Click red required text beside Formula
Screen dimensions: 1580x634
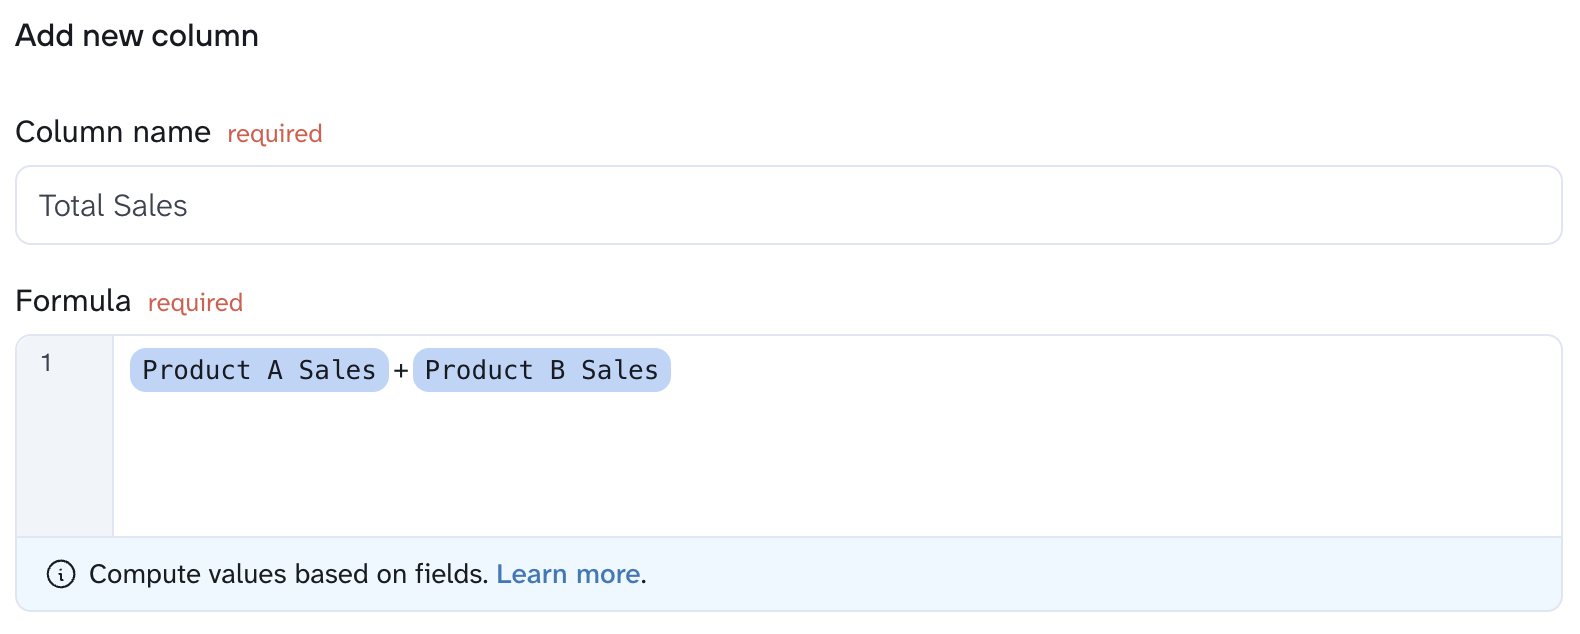[x=195, y=303]
